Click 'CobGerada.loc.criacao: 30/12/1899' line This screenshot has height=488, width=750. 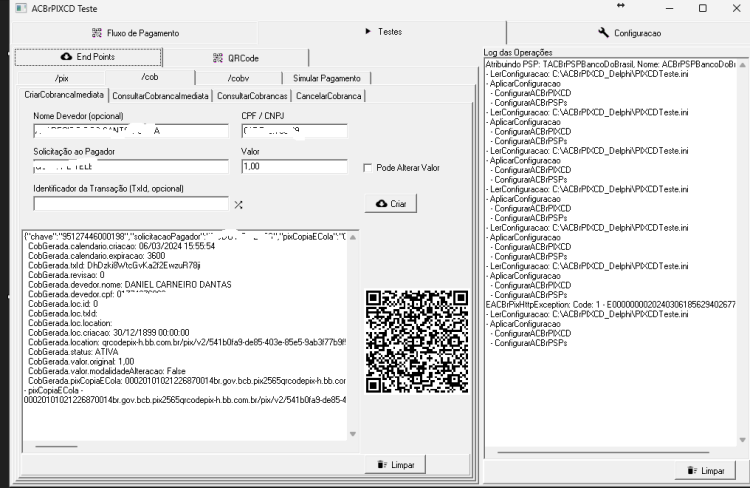click(109, 333)
